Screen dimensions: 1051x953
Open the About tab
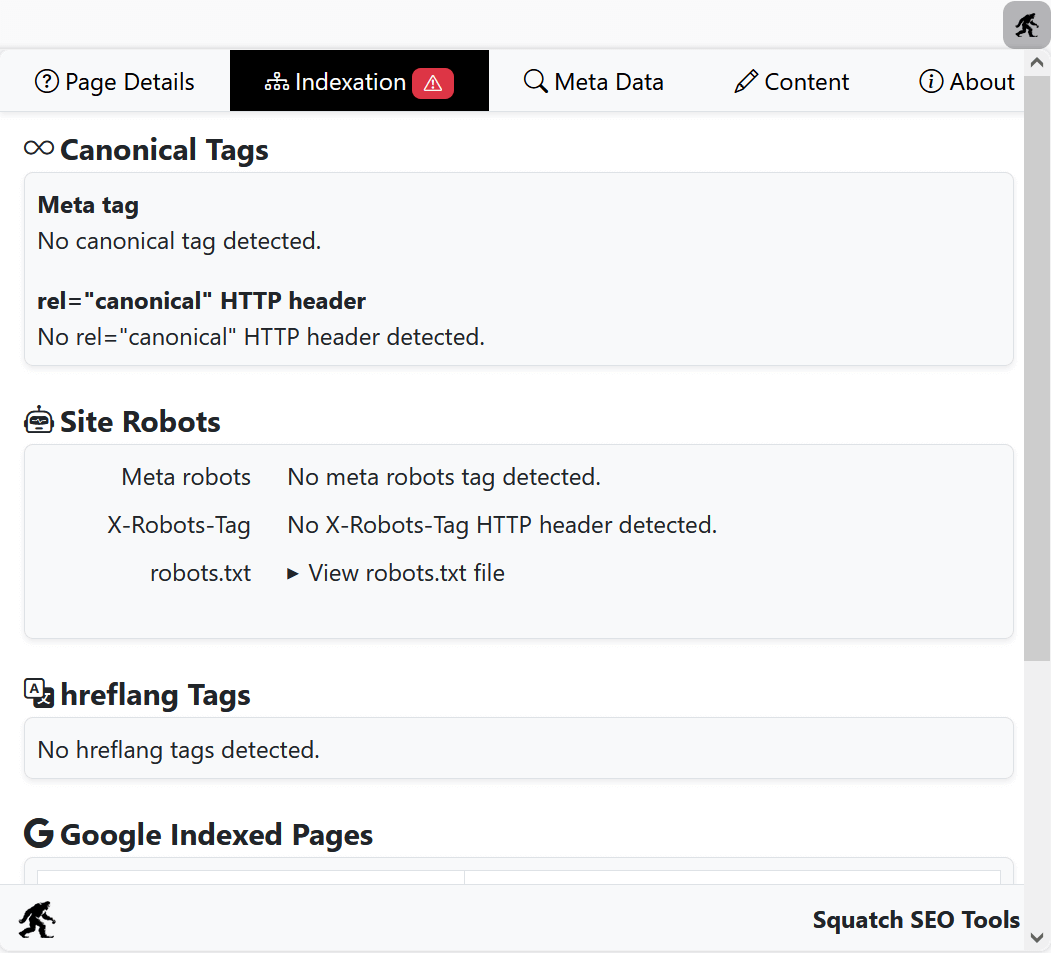point(966,81)
